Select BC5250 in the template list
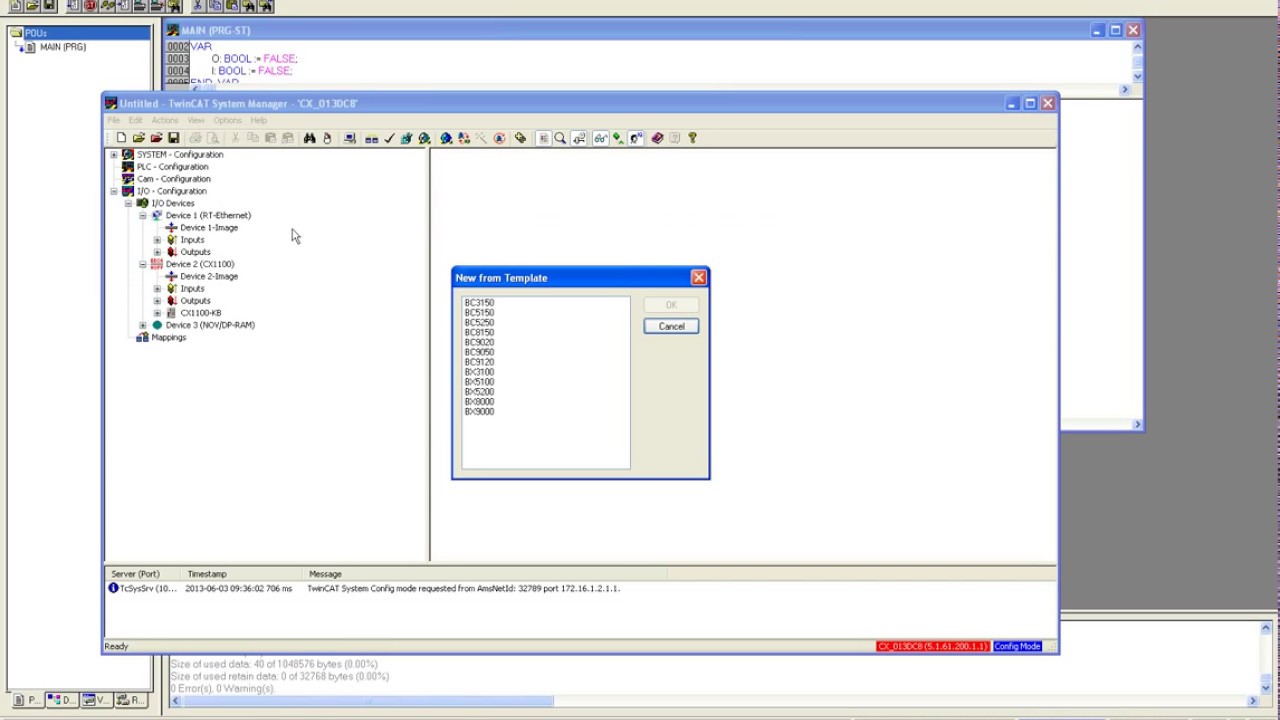The height and width of the screenshot is (720, 1280). (x=479, y=322)
